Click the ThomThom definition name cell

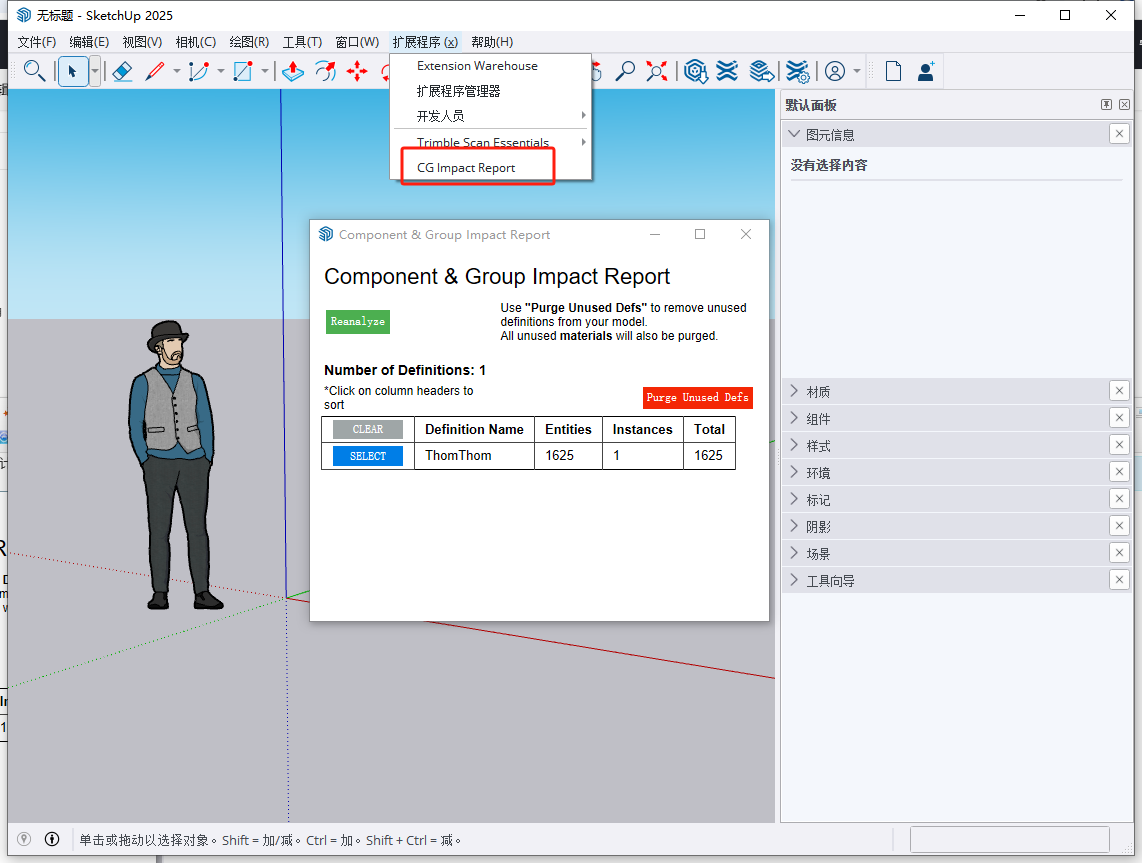pos(474,456)
